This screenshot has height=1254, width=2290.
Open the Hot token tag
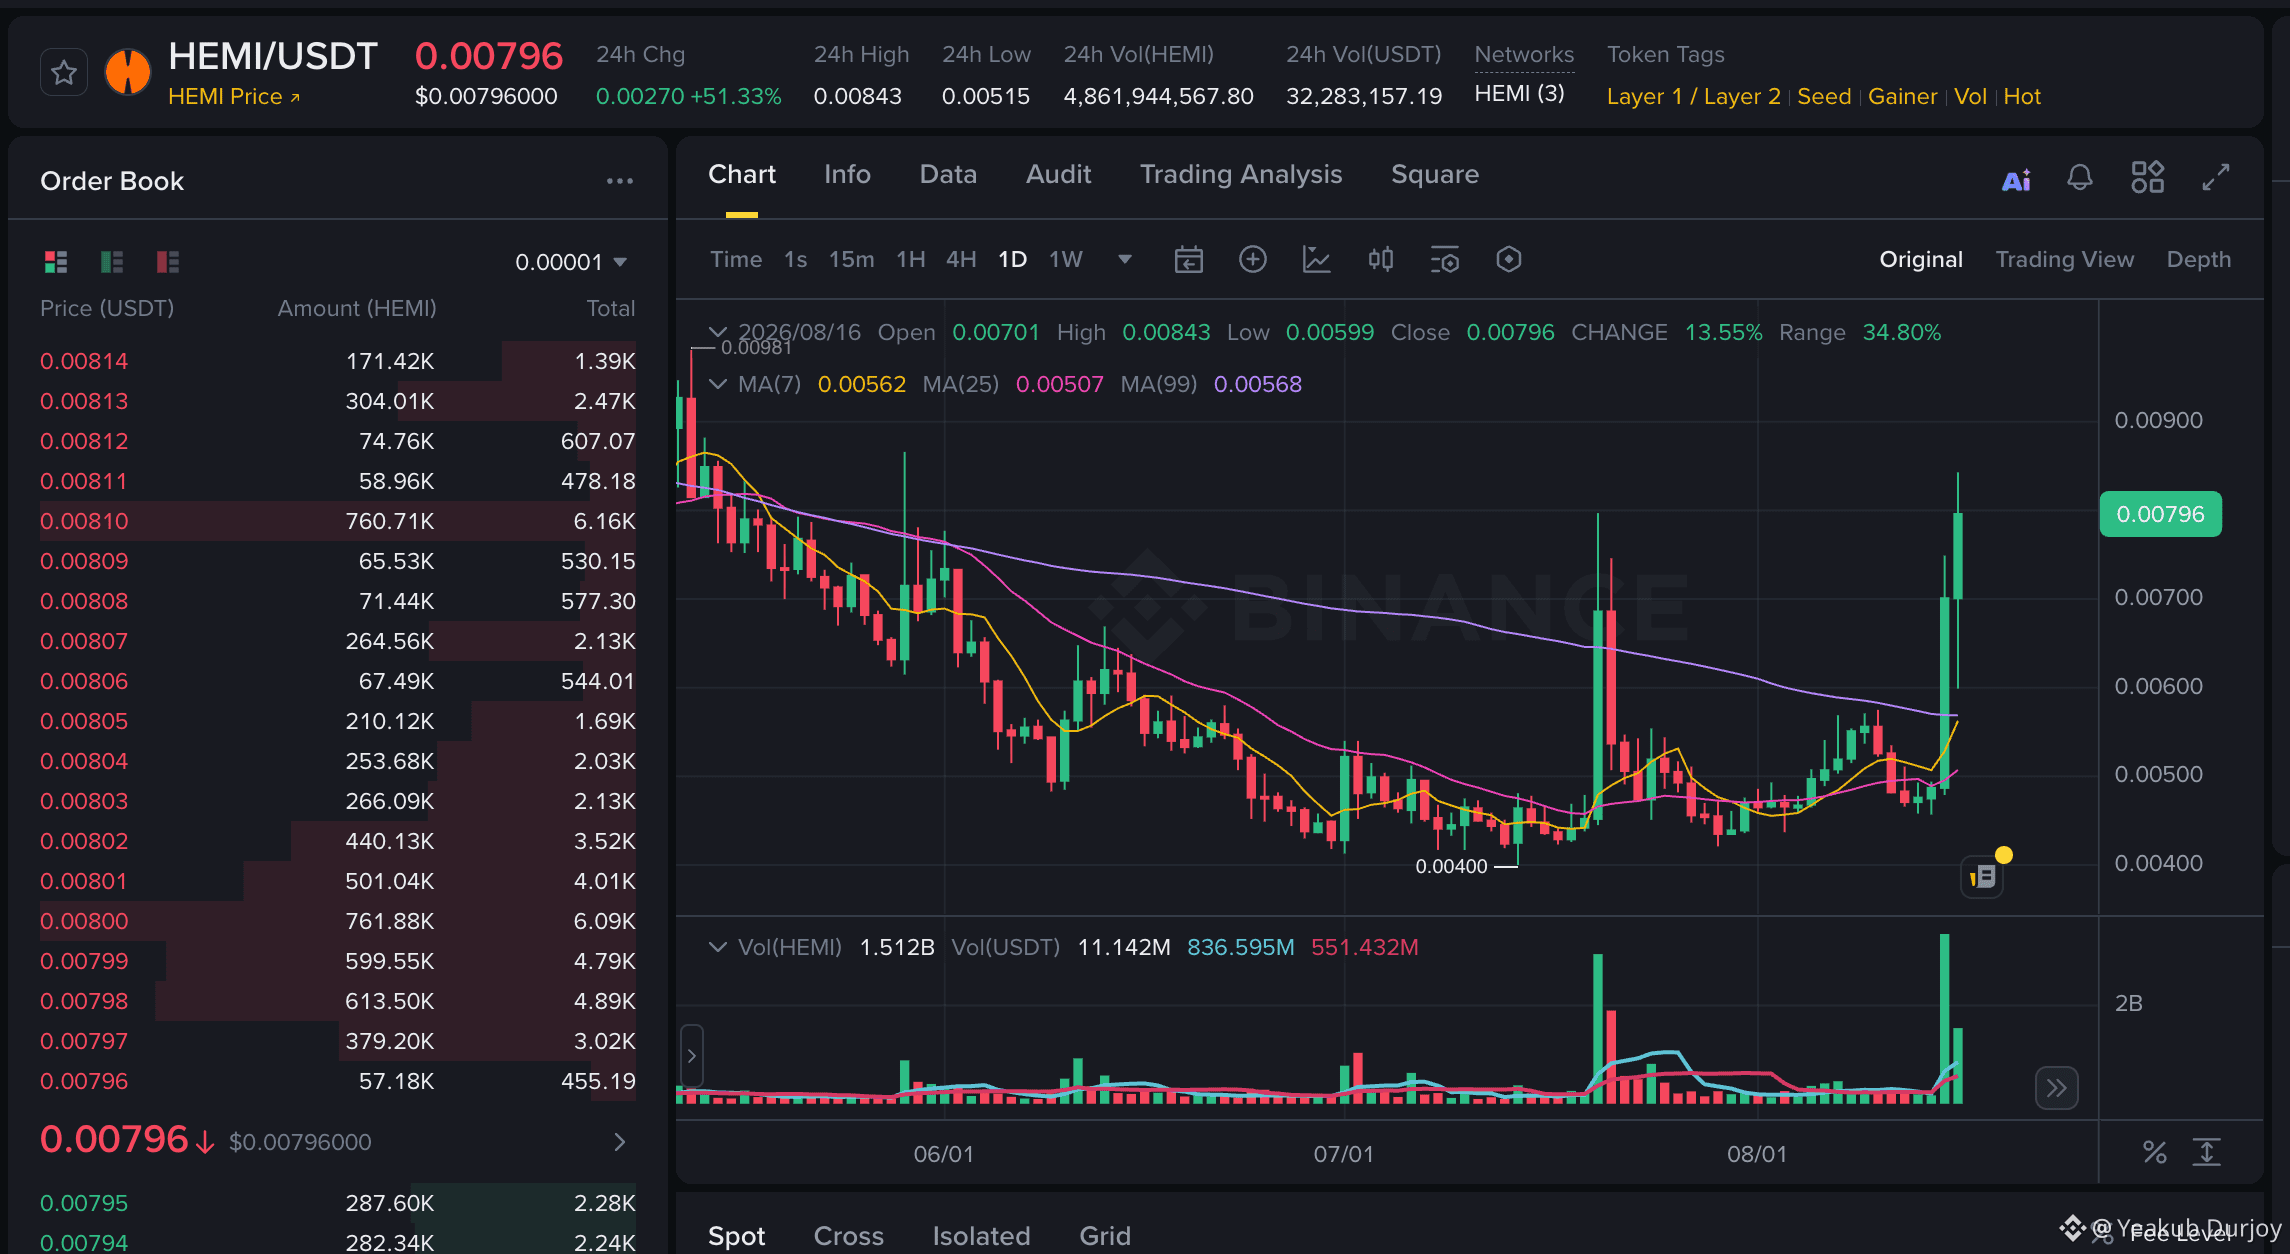click(2022, 97)
